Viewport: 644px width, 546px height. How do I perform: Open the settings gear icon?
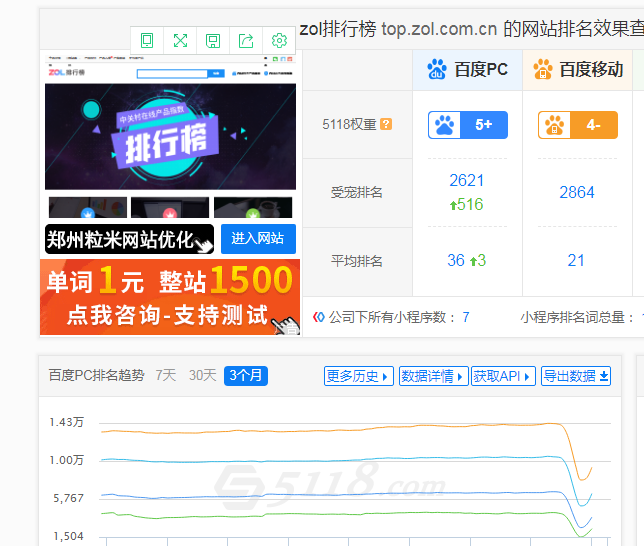[x=279, y=41]
